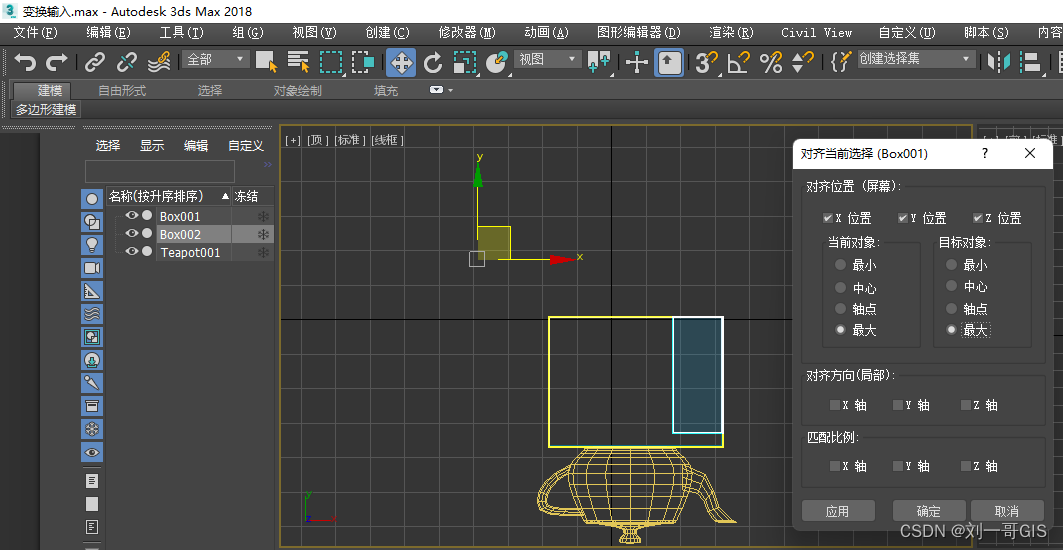Toggle Display Space Warps wave icon
This screenshot has width=1063, height=550.
coord(92,313)
